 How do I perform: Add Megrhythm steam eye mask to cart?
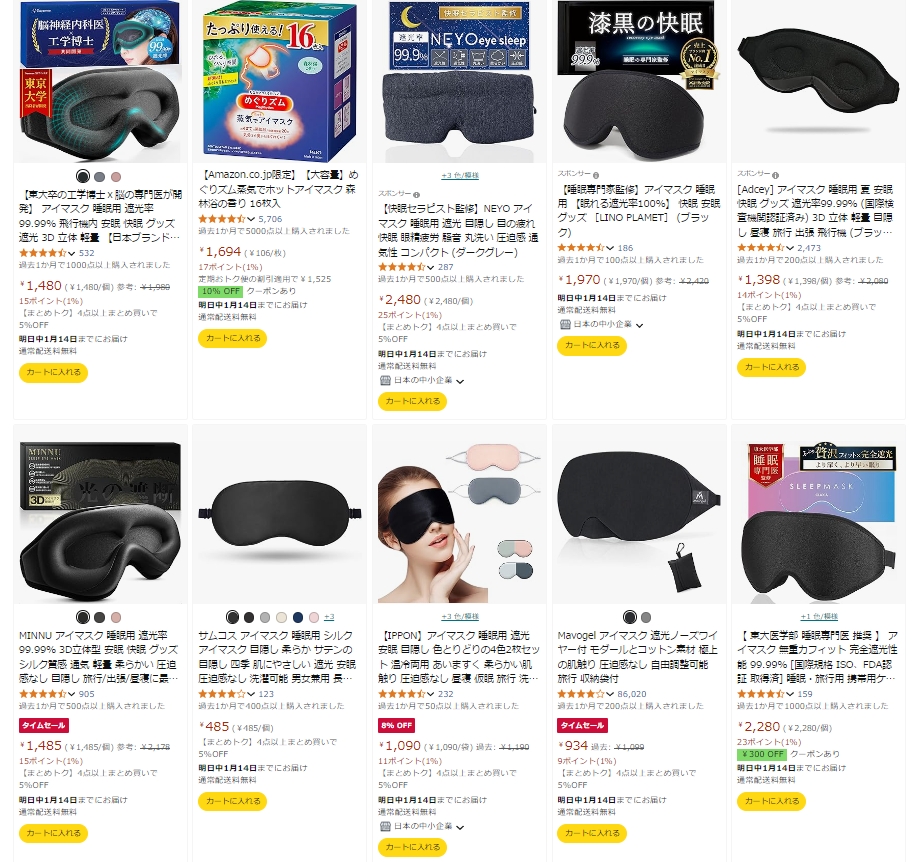(x=233, y=338)
